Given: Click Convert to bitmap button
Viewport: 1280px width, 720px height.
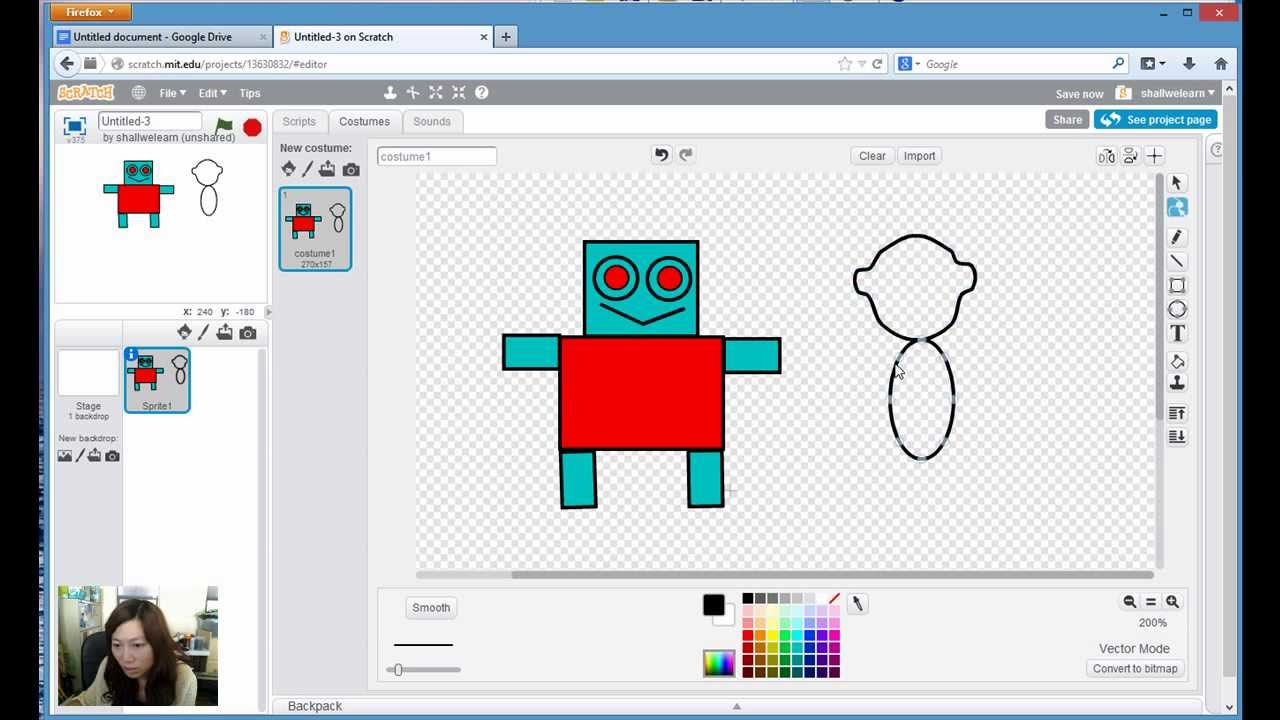Looking at the screenshot, I should [1135, 669].
